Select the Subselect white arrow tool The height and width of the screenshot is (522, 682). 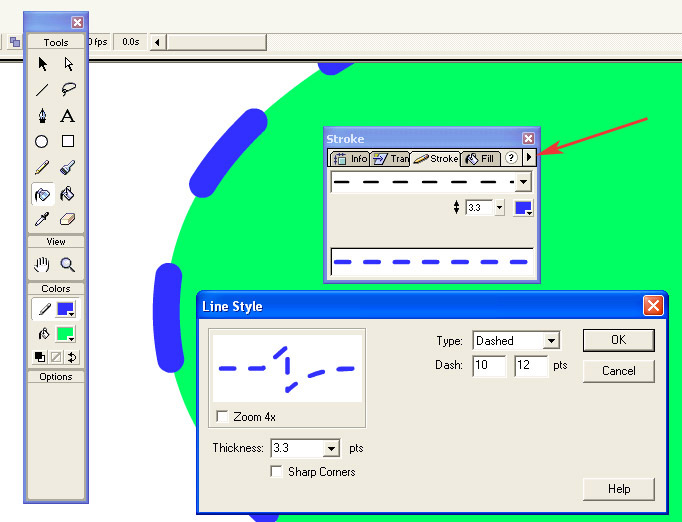pos(68,64)
